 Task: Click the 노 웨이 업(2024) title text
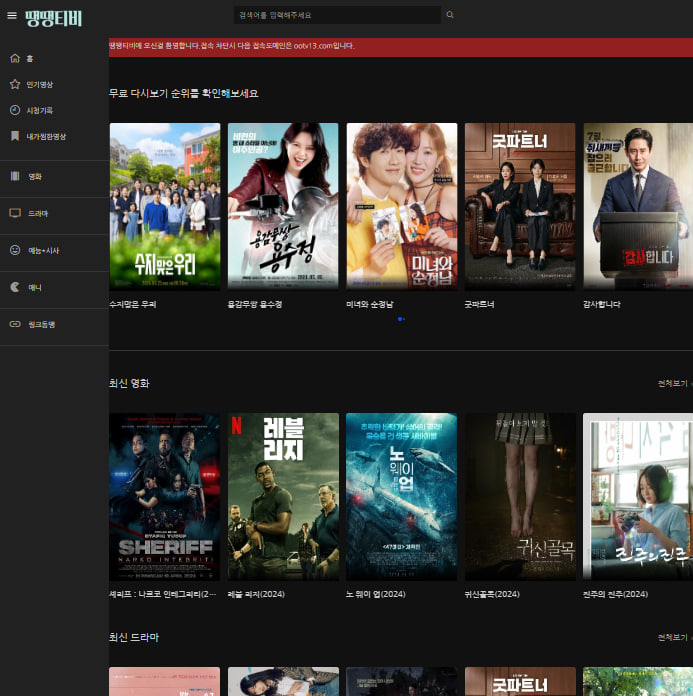[x=376, y=594]
